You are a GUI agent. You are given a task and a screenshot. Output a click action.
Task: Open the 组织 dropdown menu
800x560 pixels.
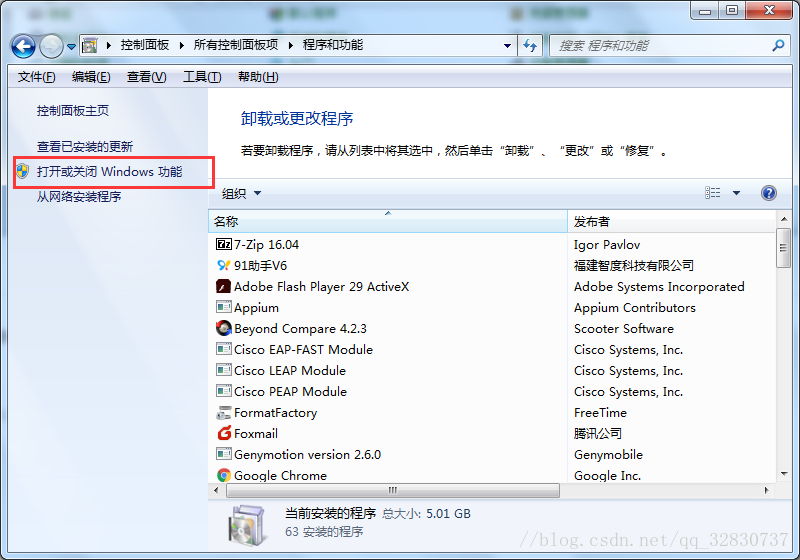point(241,193)
